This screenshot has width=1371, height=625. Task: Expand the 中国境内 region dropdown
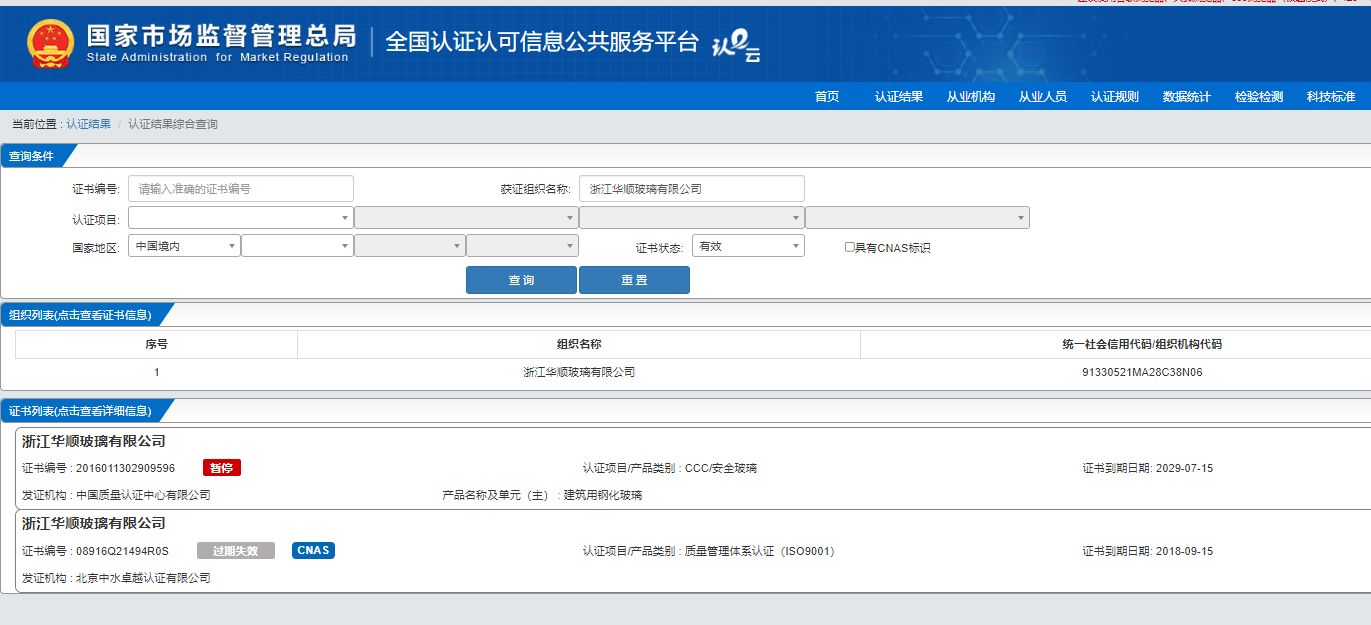(184, 246)
